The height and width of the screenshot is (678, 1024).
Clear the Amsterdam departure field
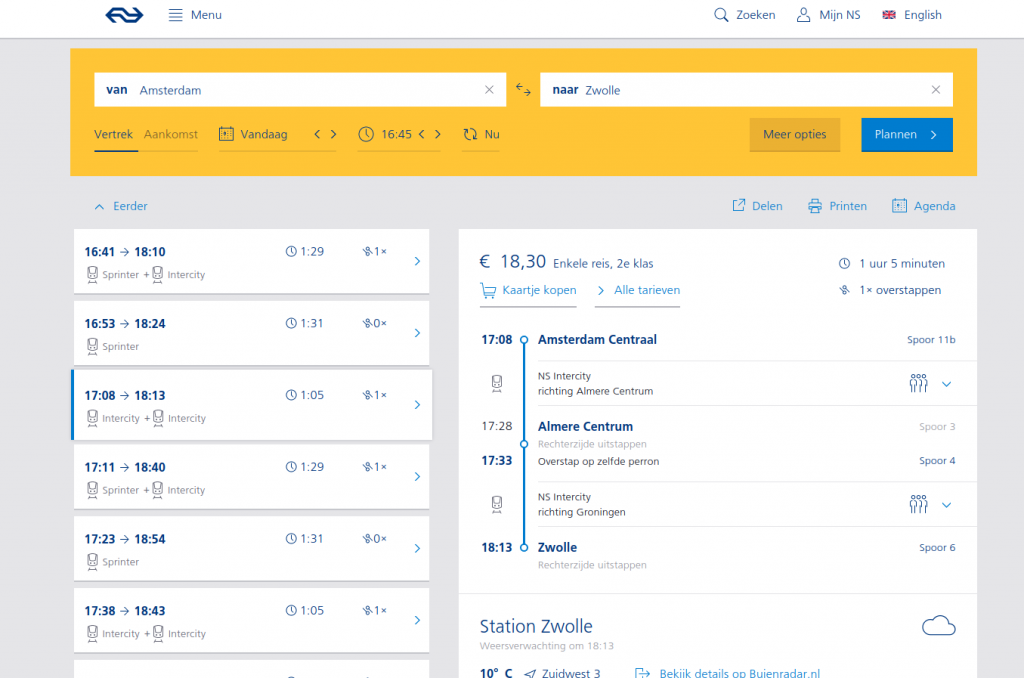[489, 90]
